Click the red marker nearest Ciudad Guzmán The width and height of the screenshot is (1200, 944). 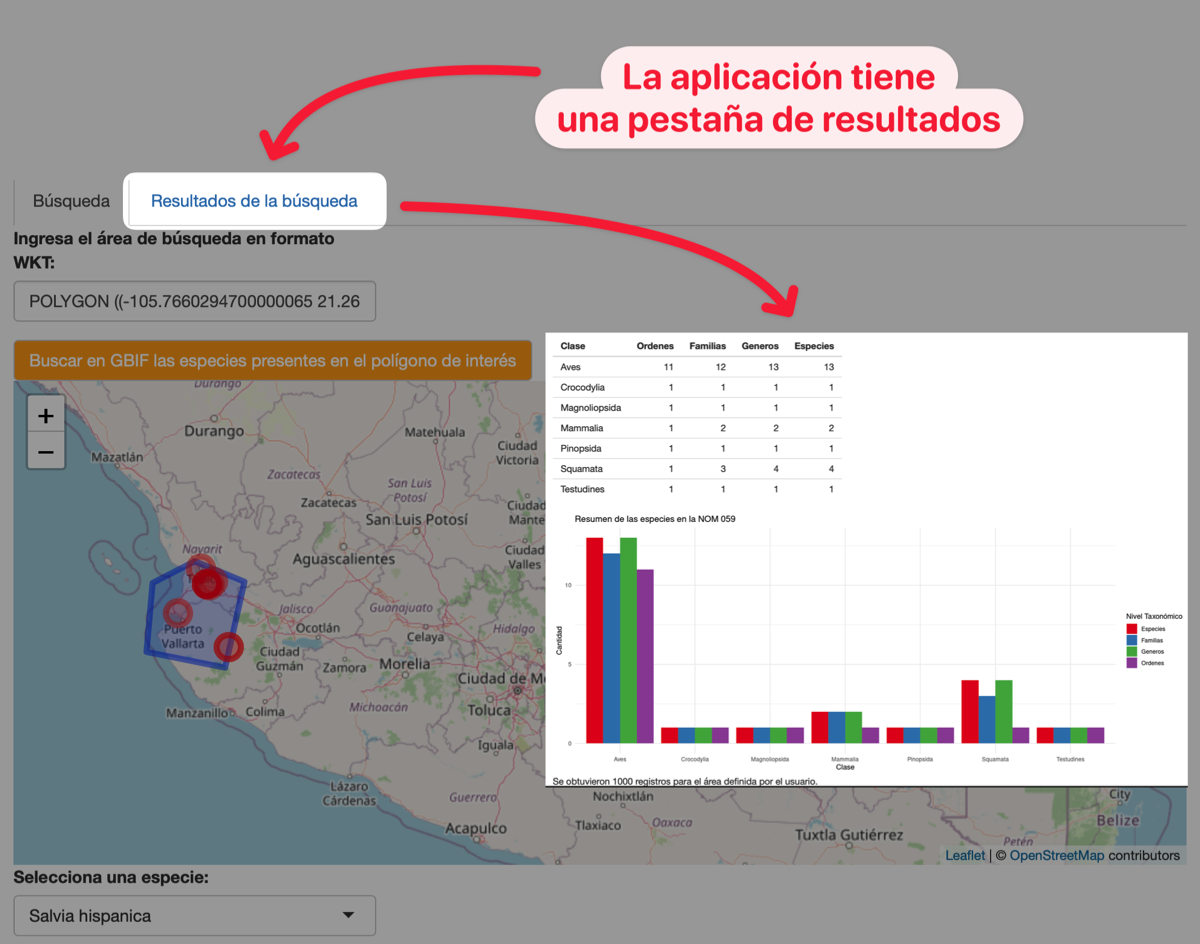229,647
